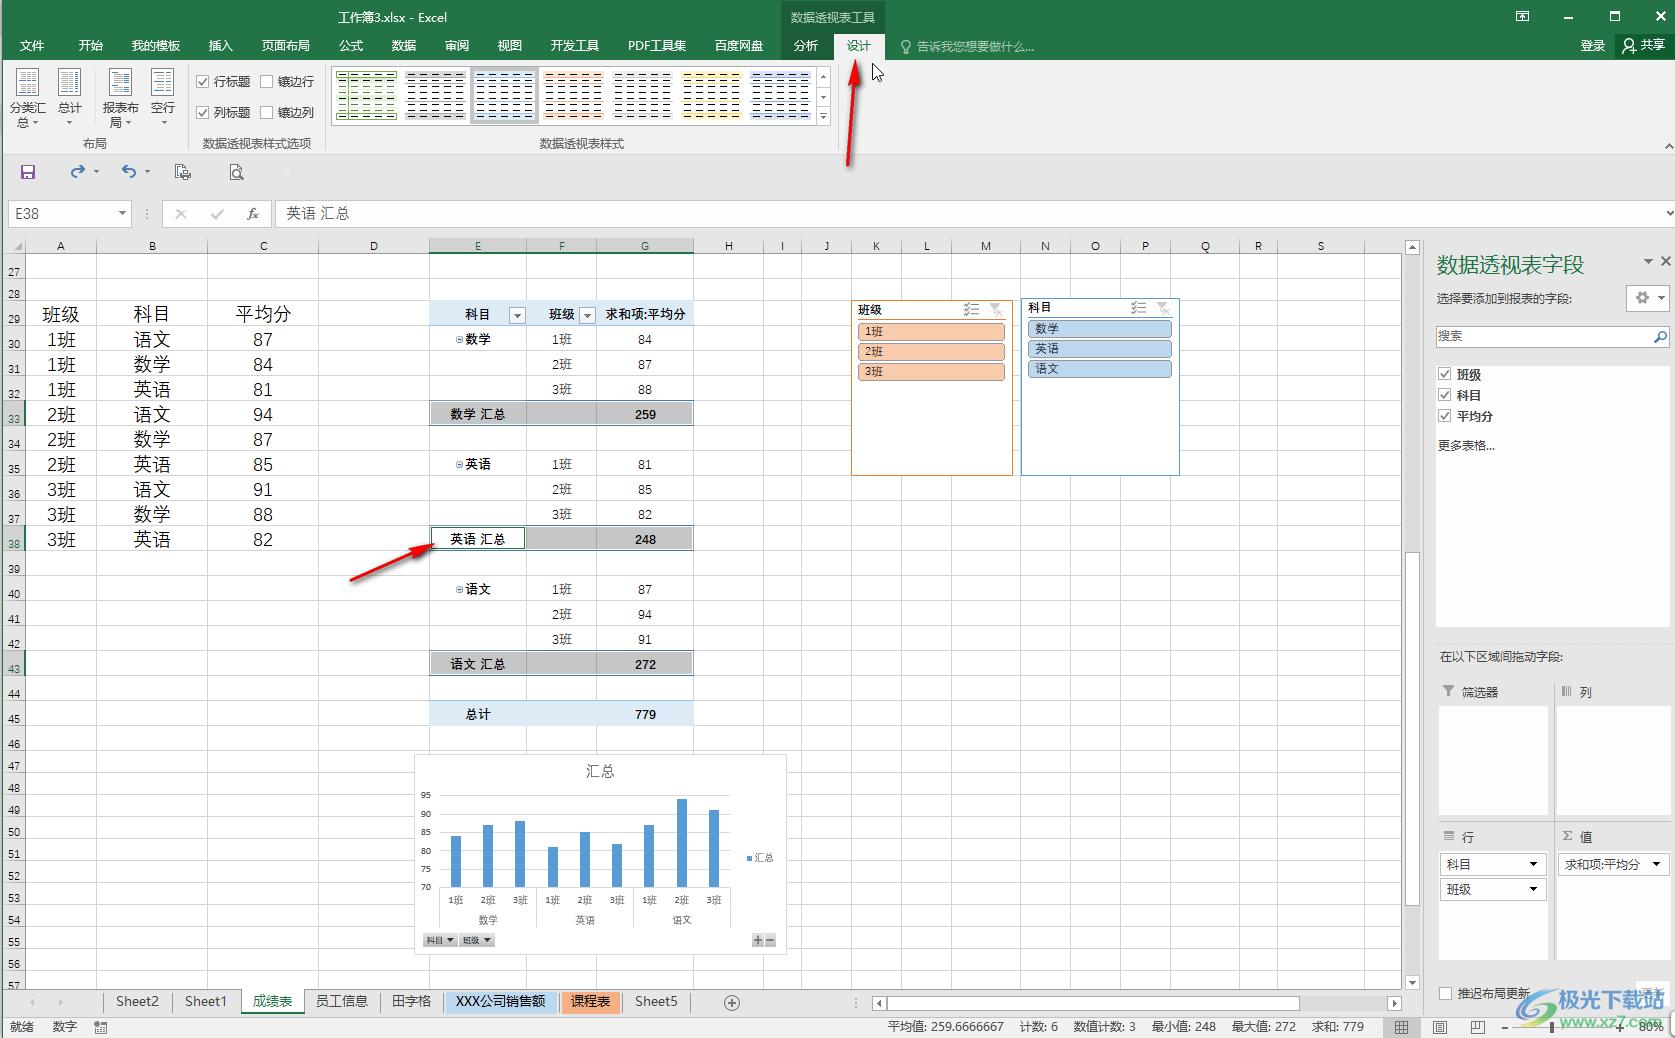
Task: Open the 班级 header filter dropdown
Action: (x=587, y=315)
